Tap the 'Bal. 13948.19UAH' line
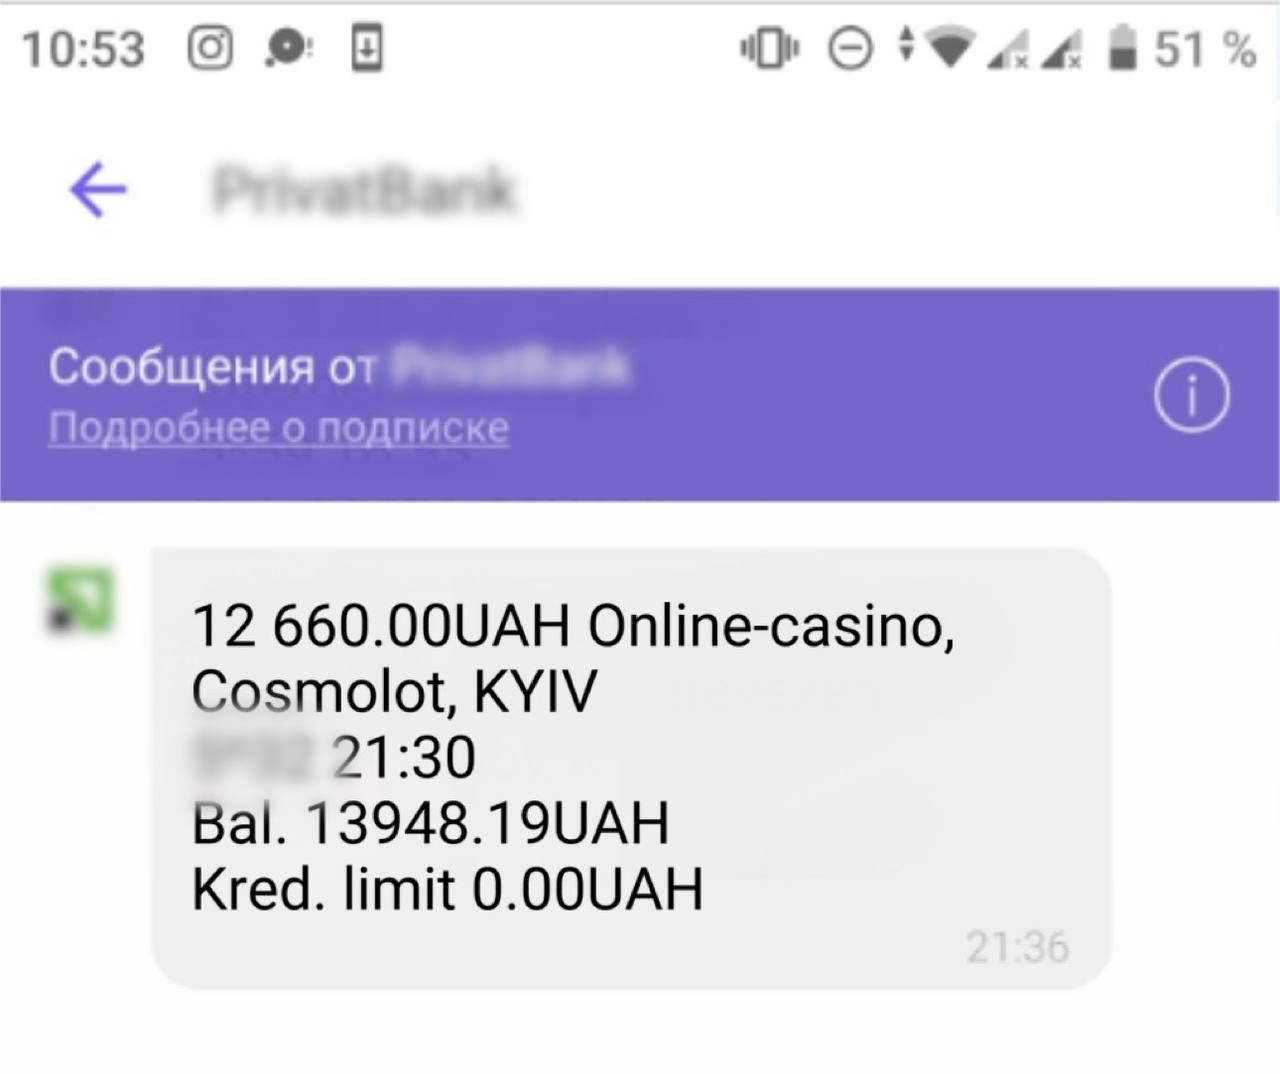Screen dimensions: 1280x1074 pyautogui.click(x=430, y=823)
